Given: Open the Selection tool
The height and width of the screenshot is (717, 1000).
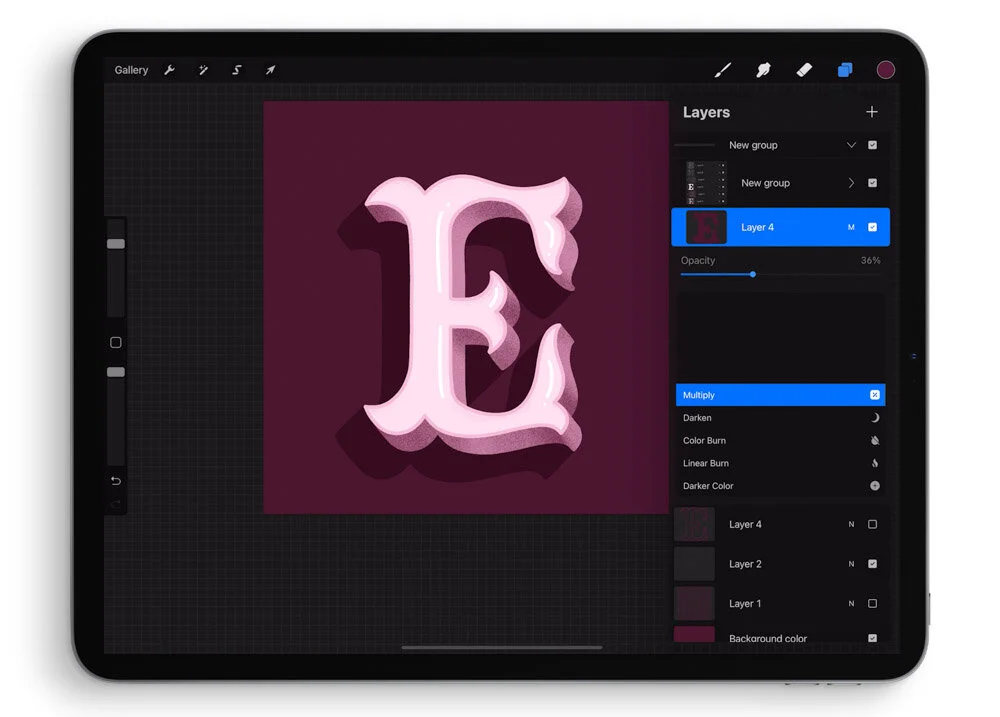Looking at the screenshot, I should [236, 70].
